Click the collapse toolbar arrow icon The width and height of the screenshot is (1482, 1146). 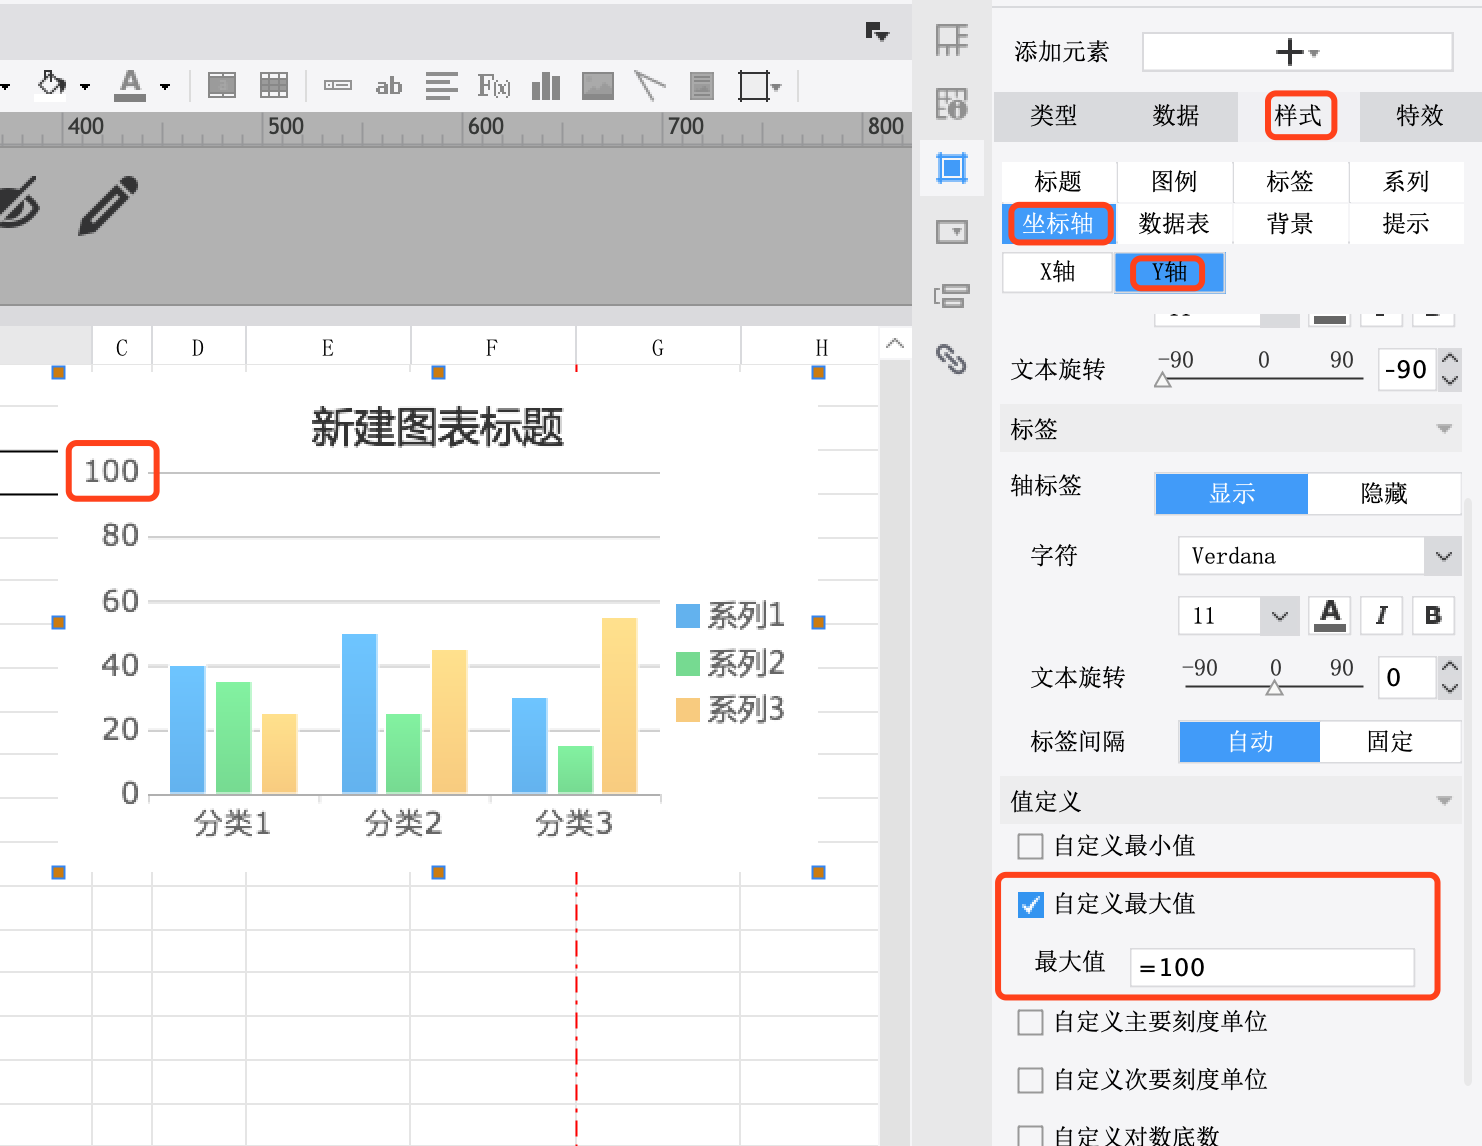(x=877, y=31)
